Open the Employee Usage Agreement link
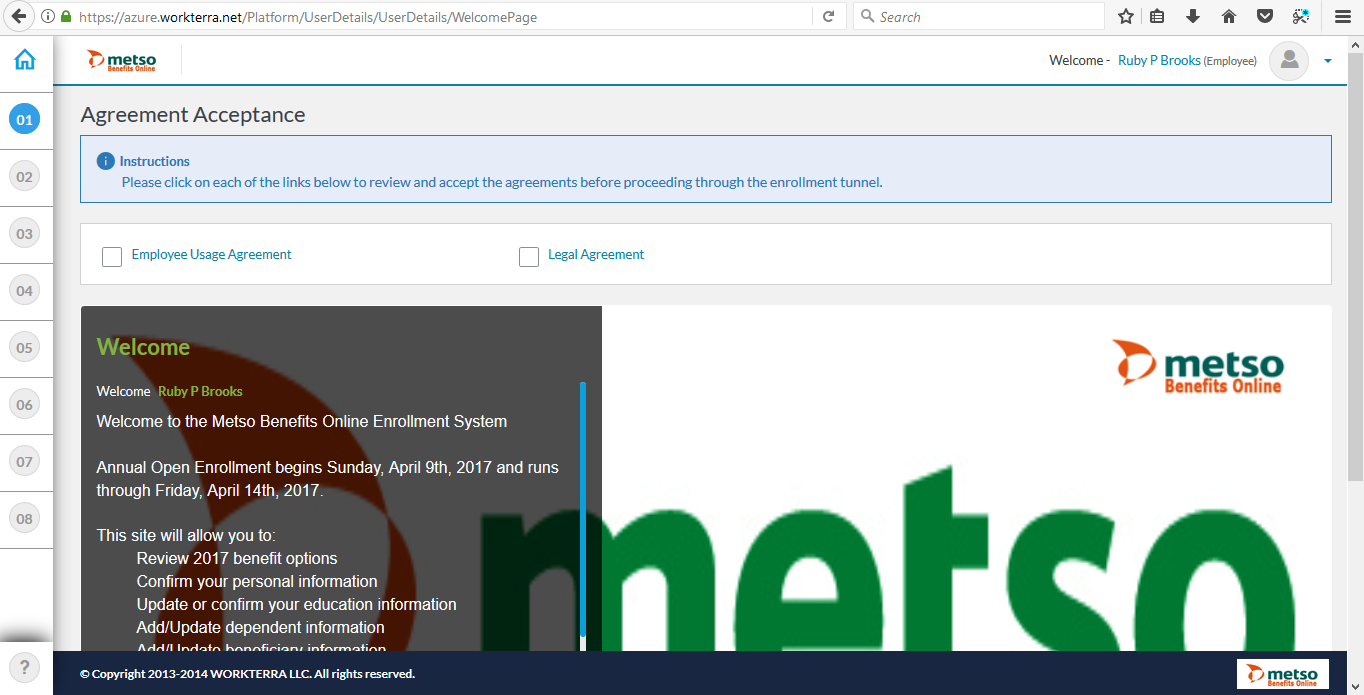Screen dimensions: 1364x695 (211, 255)
